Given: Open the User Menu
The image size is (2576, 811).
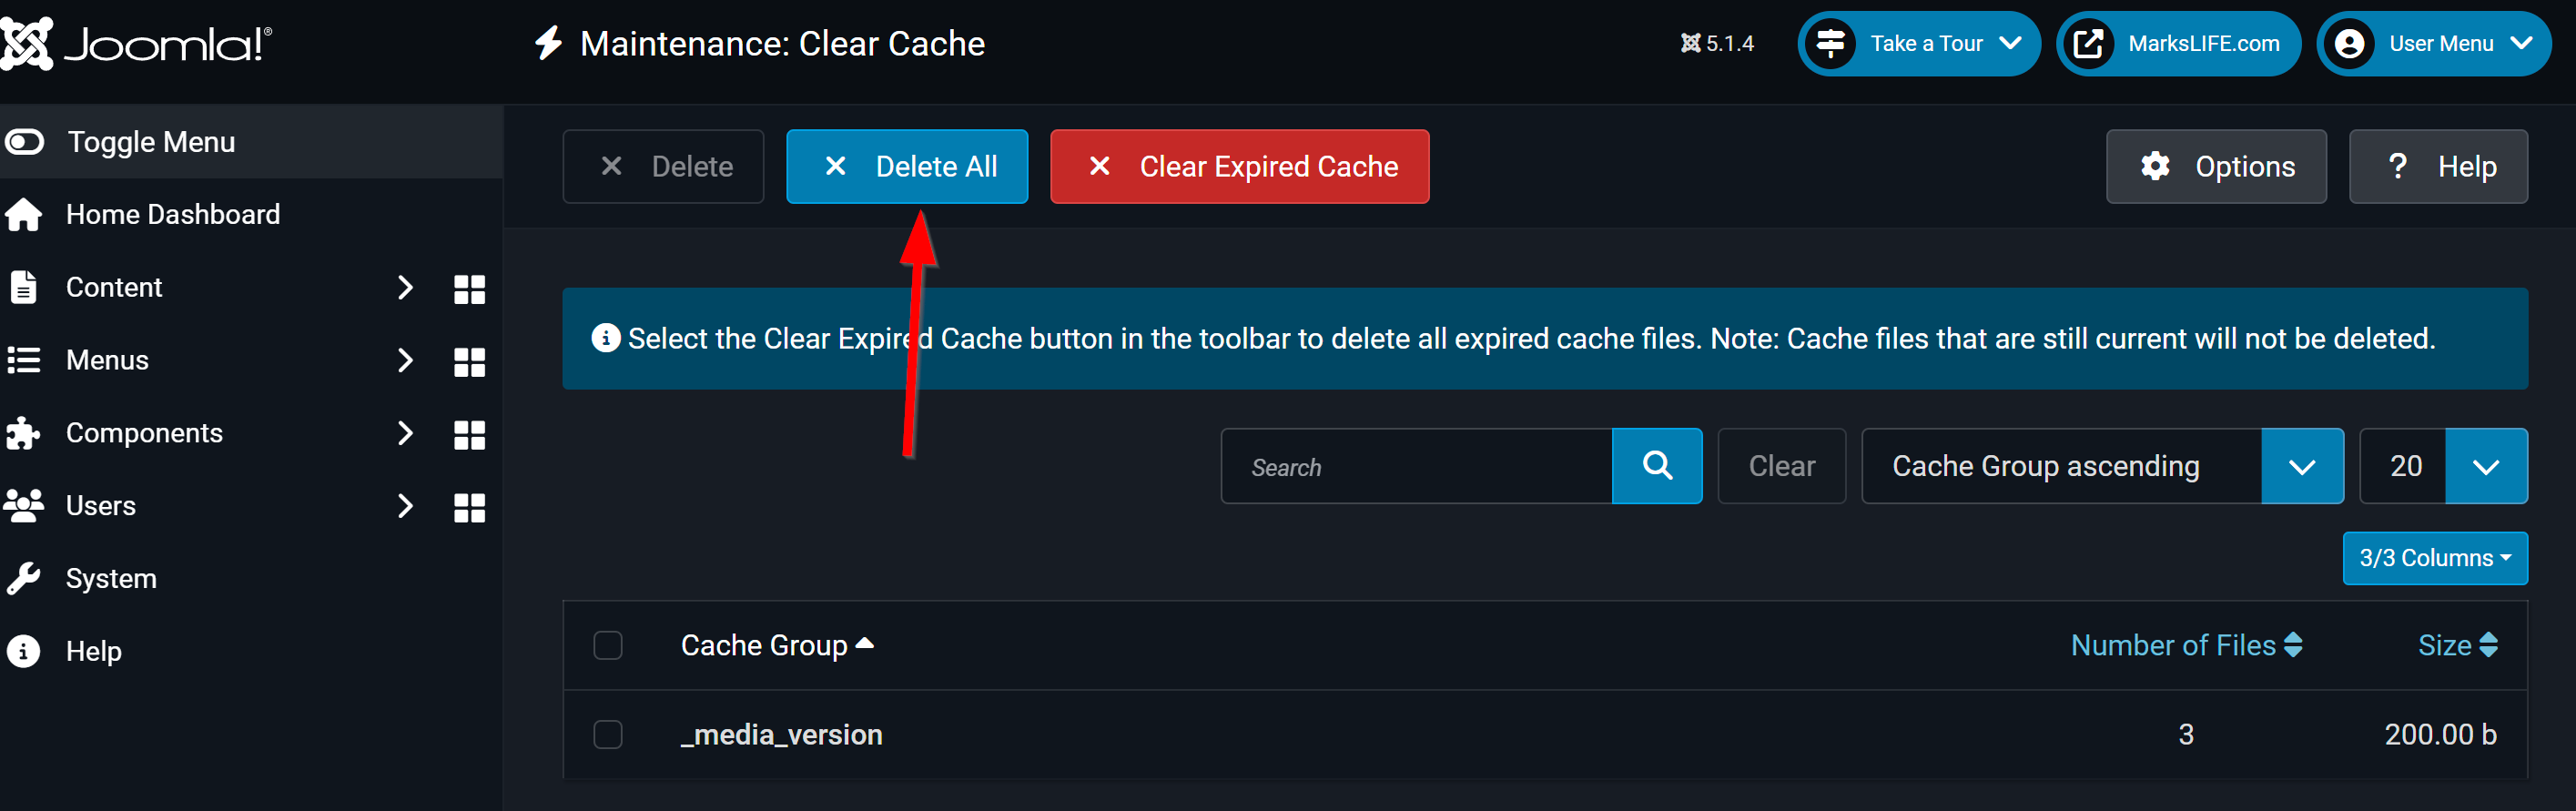Looking at the screenshot, I should (x=2433, y=44).
